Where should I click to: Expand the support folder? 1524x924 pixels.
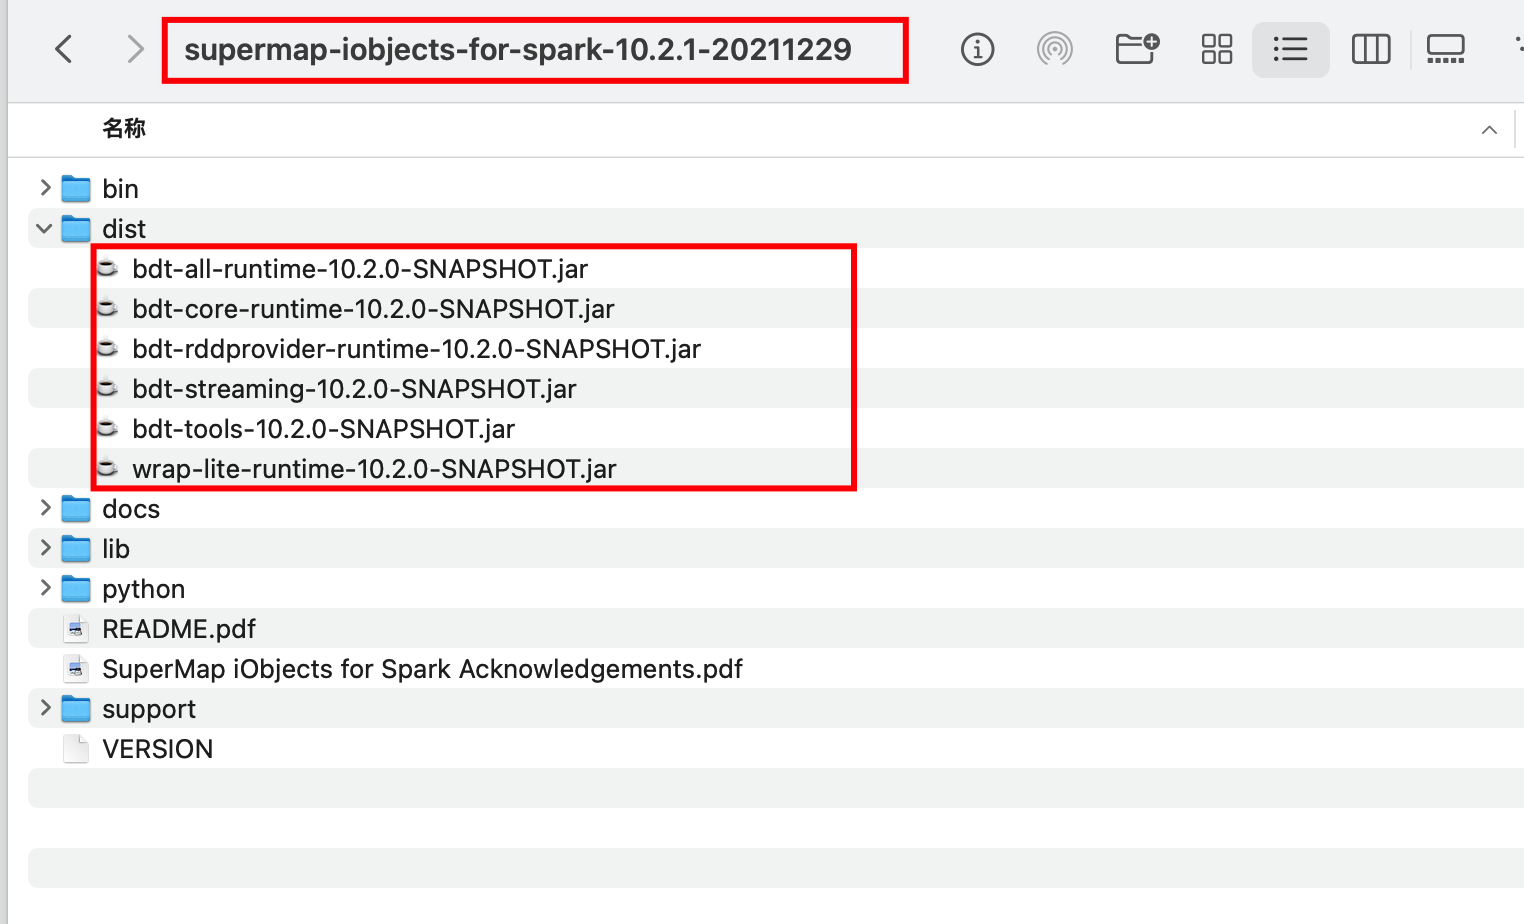(x=45, y=708)
